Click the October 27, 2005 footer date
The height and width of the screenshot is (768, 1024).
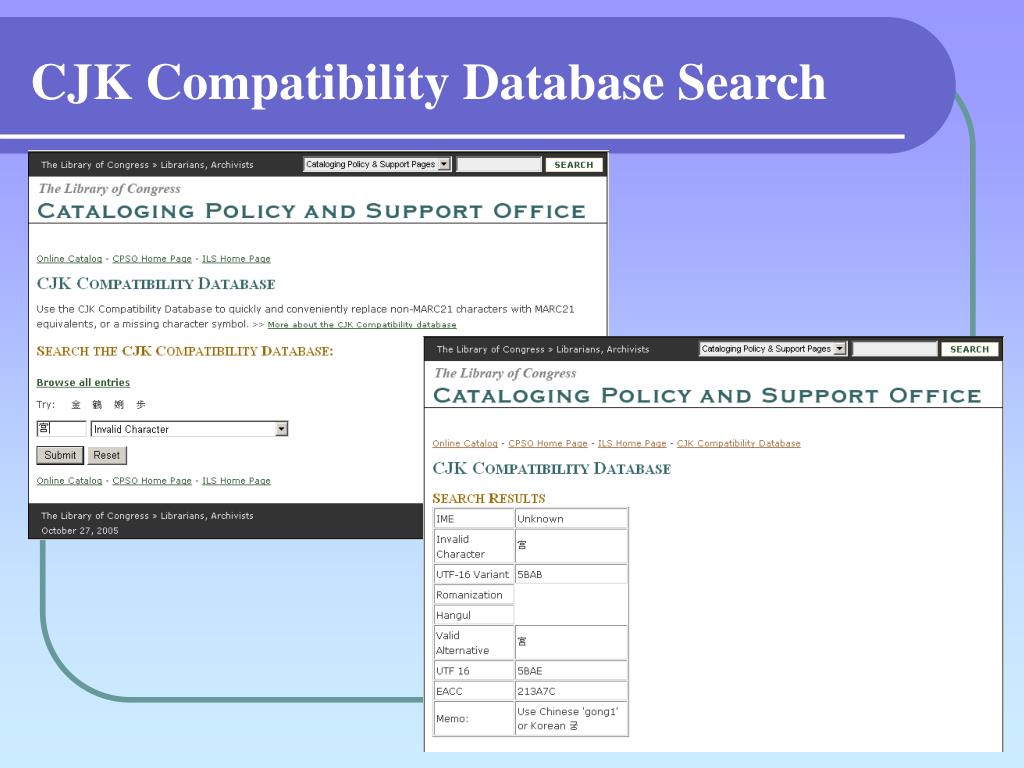coord(80,531)
